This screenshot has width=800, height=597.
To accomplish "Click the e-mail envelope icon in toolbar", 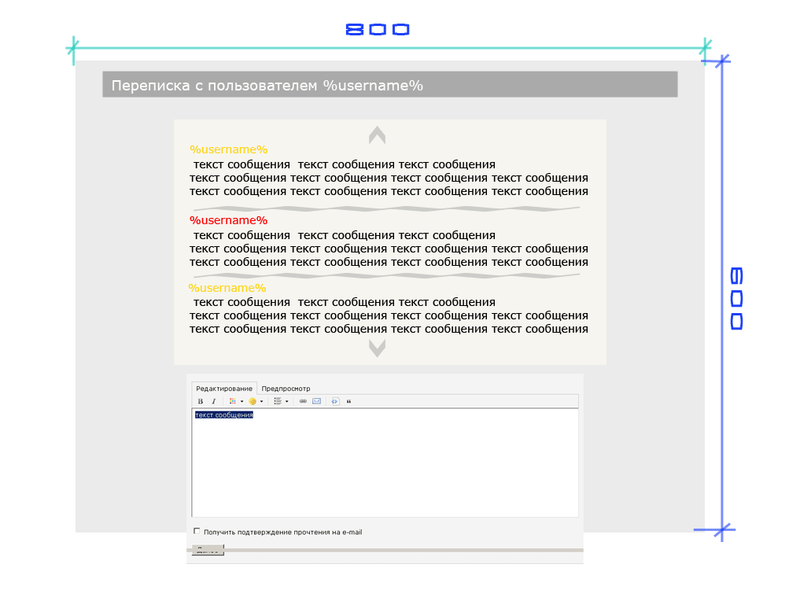I will click(316, 401).
